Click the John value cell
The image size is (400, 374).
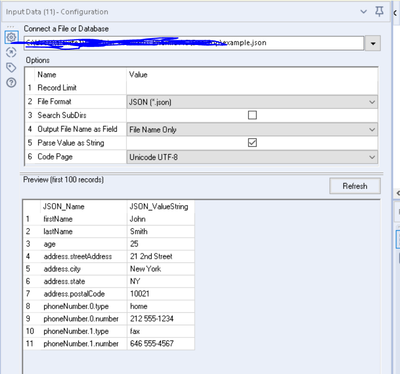point(161,219)
